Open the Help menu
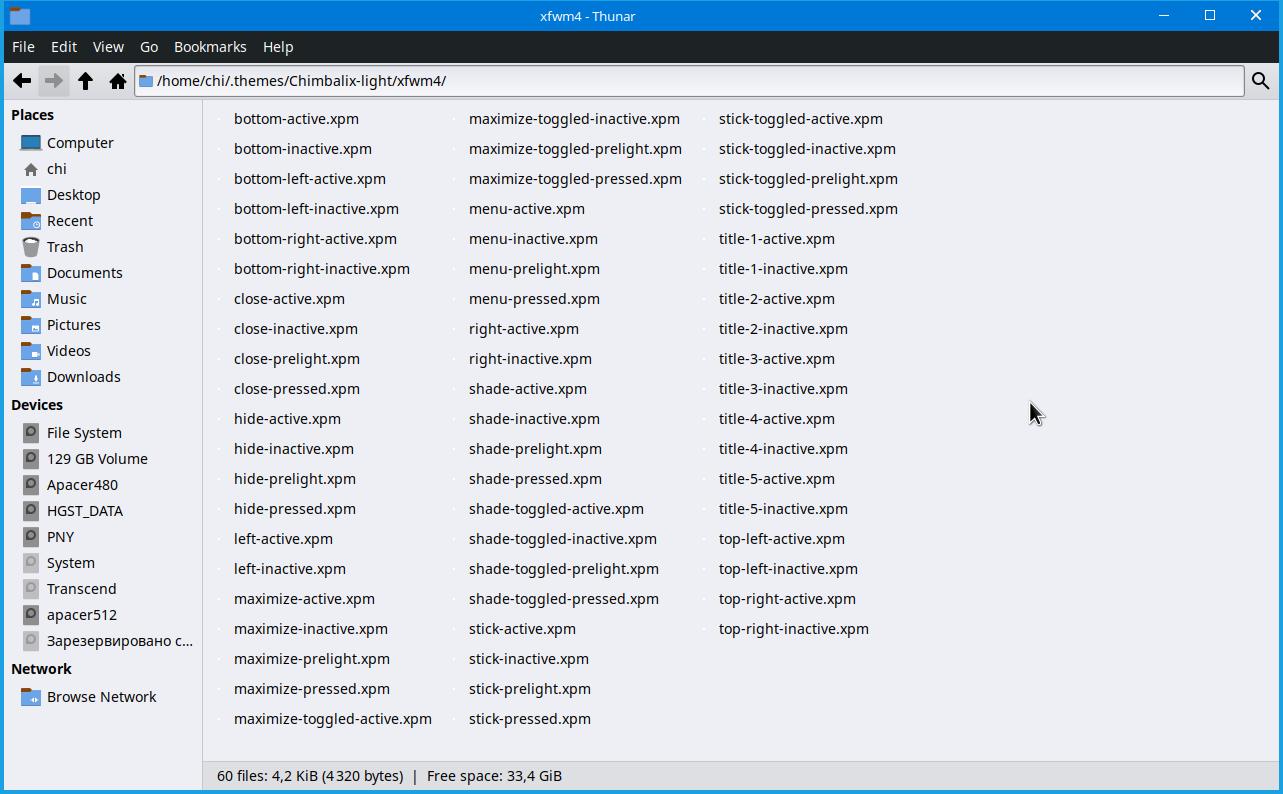Viewport: 1283px width, 794px height. (278, 47)
